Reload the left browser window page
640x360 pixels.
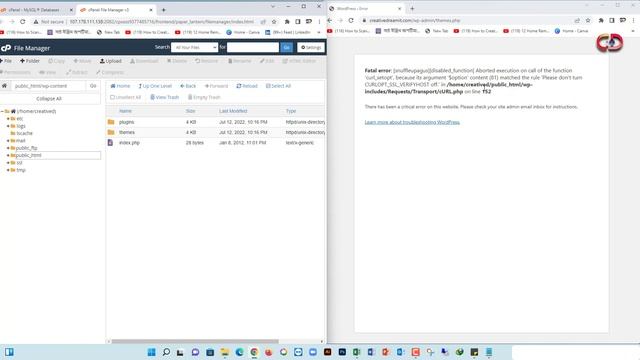pos(22,22)
